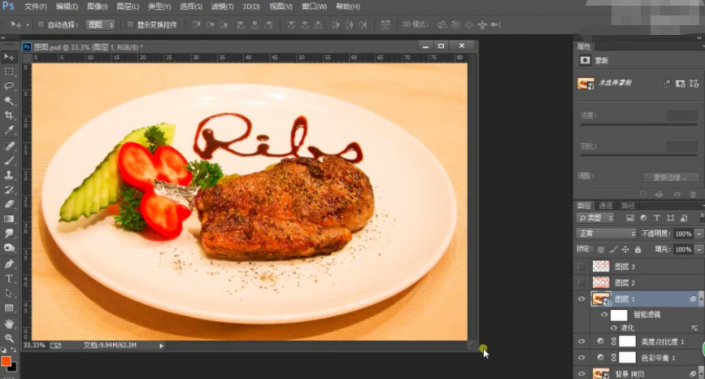The image size is (705, 379).
Task: Open the 窗口(W) menu
Action: pos(314,7)
